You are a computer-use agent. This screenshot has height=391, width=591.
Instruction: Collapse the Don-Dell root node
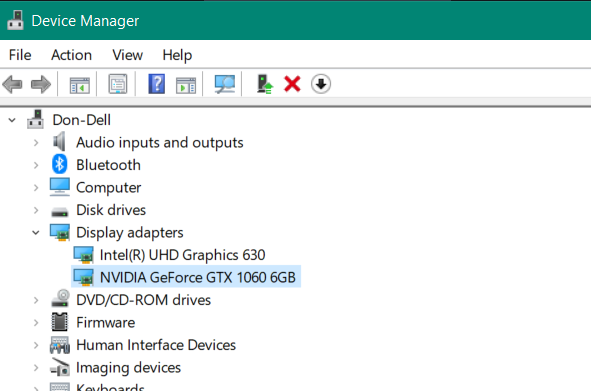[x=12, y=120]
